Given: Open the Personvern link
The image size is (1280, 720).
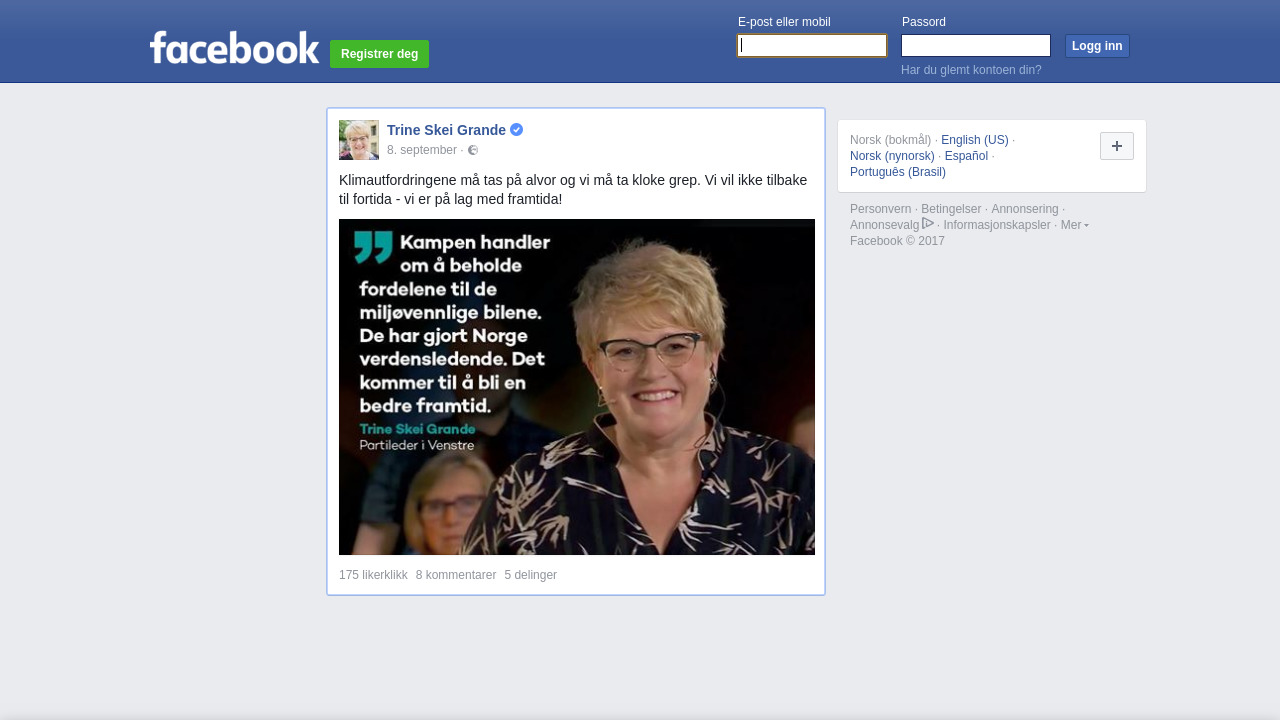Looking at the screenshot, I should pos(880,209).
